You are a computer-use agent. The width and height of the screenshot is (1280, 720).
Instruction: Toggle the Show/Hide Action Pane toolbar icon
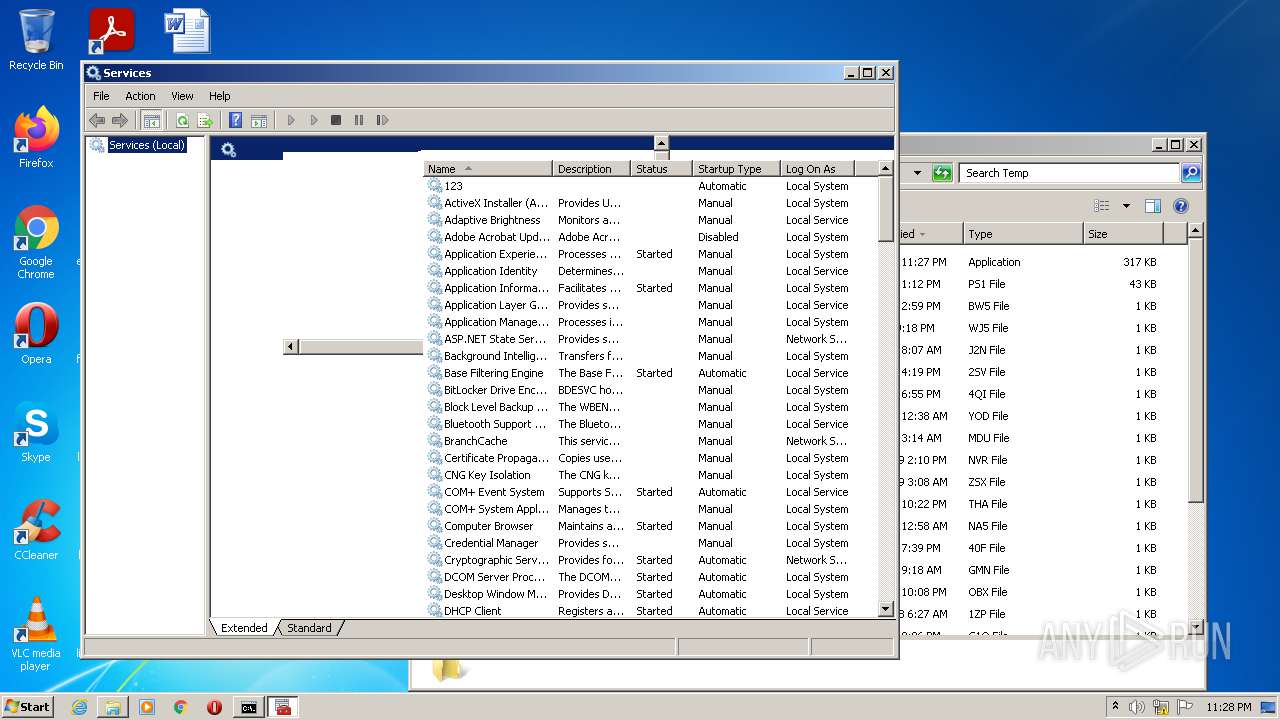click(259, 120)
